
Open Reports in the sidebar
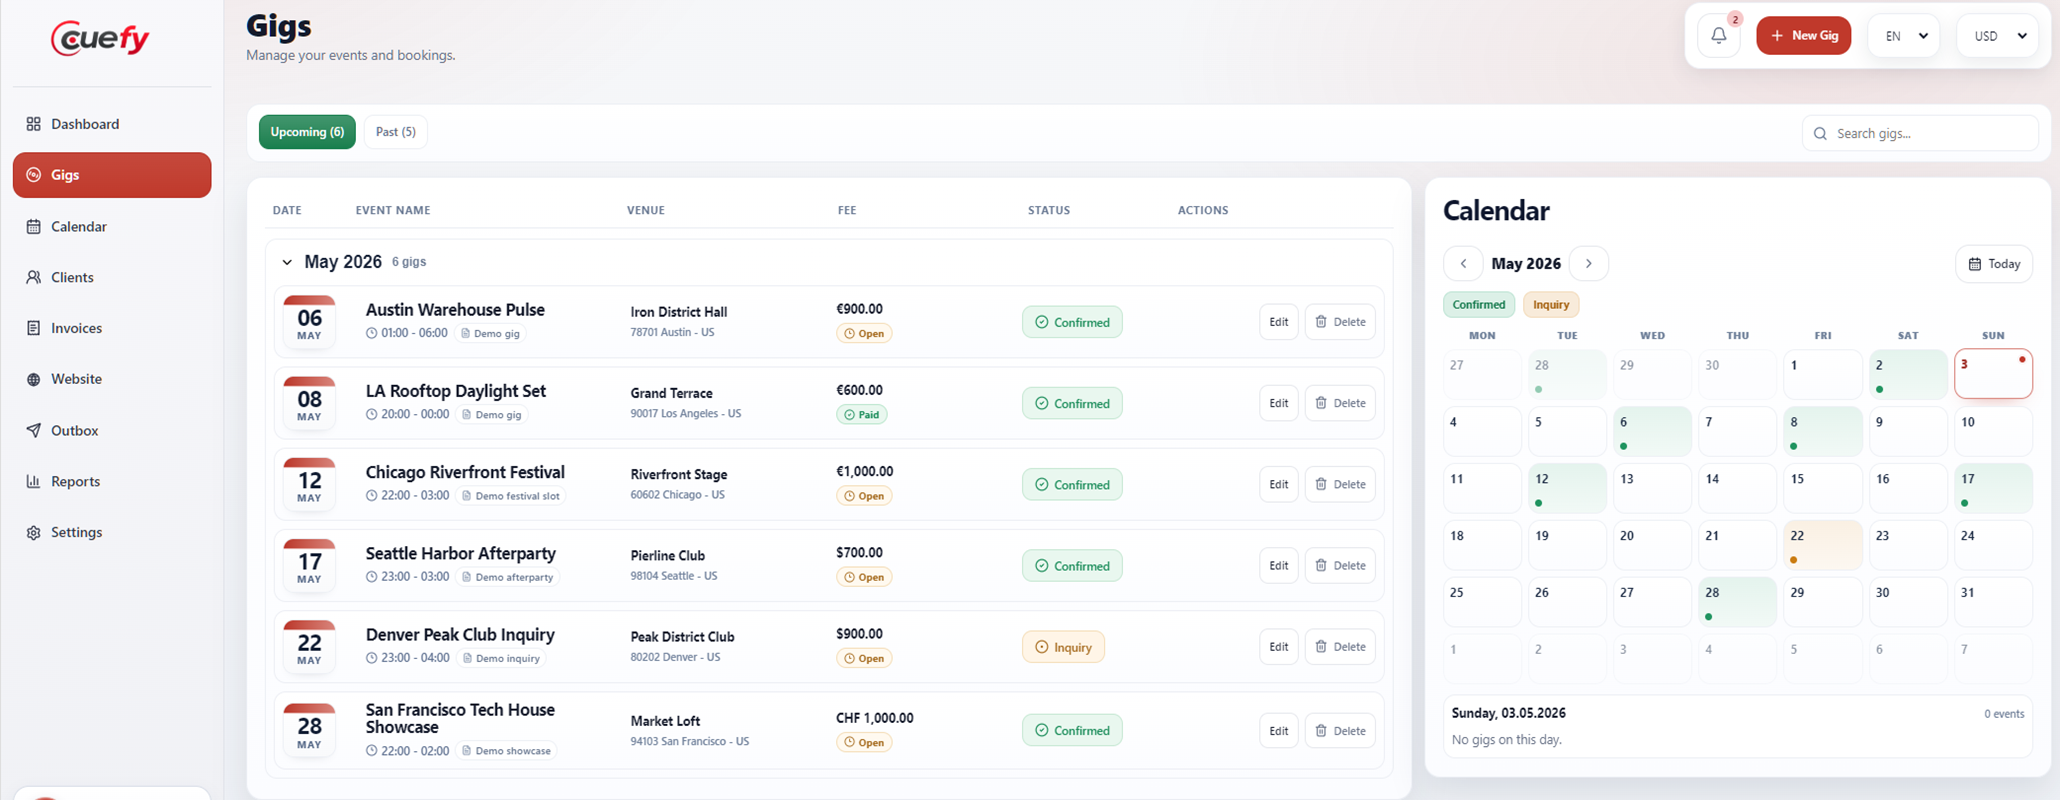[112, 481]
